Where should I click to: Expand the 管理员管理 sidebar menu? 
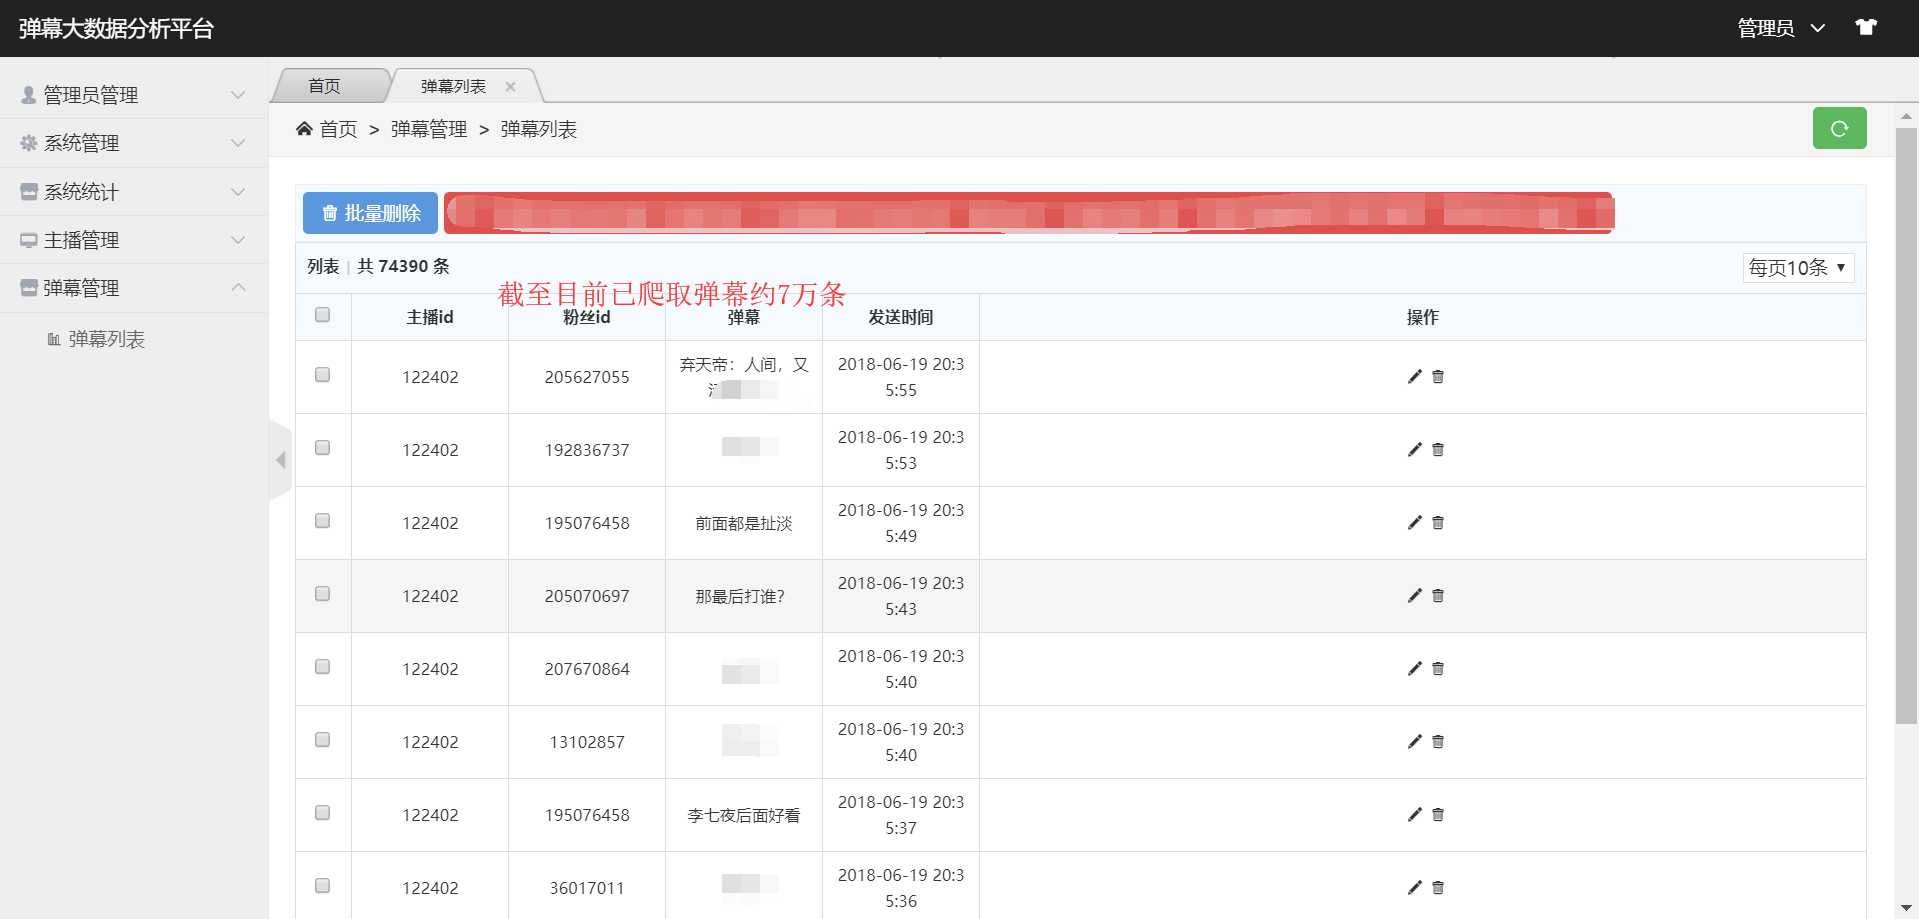click(x=134, y=95)
